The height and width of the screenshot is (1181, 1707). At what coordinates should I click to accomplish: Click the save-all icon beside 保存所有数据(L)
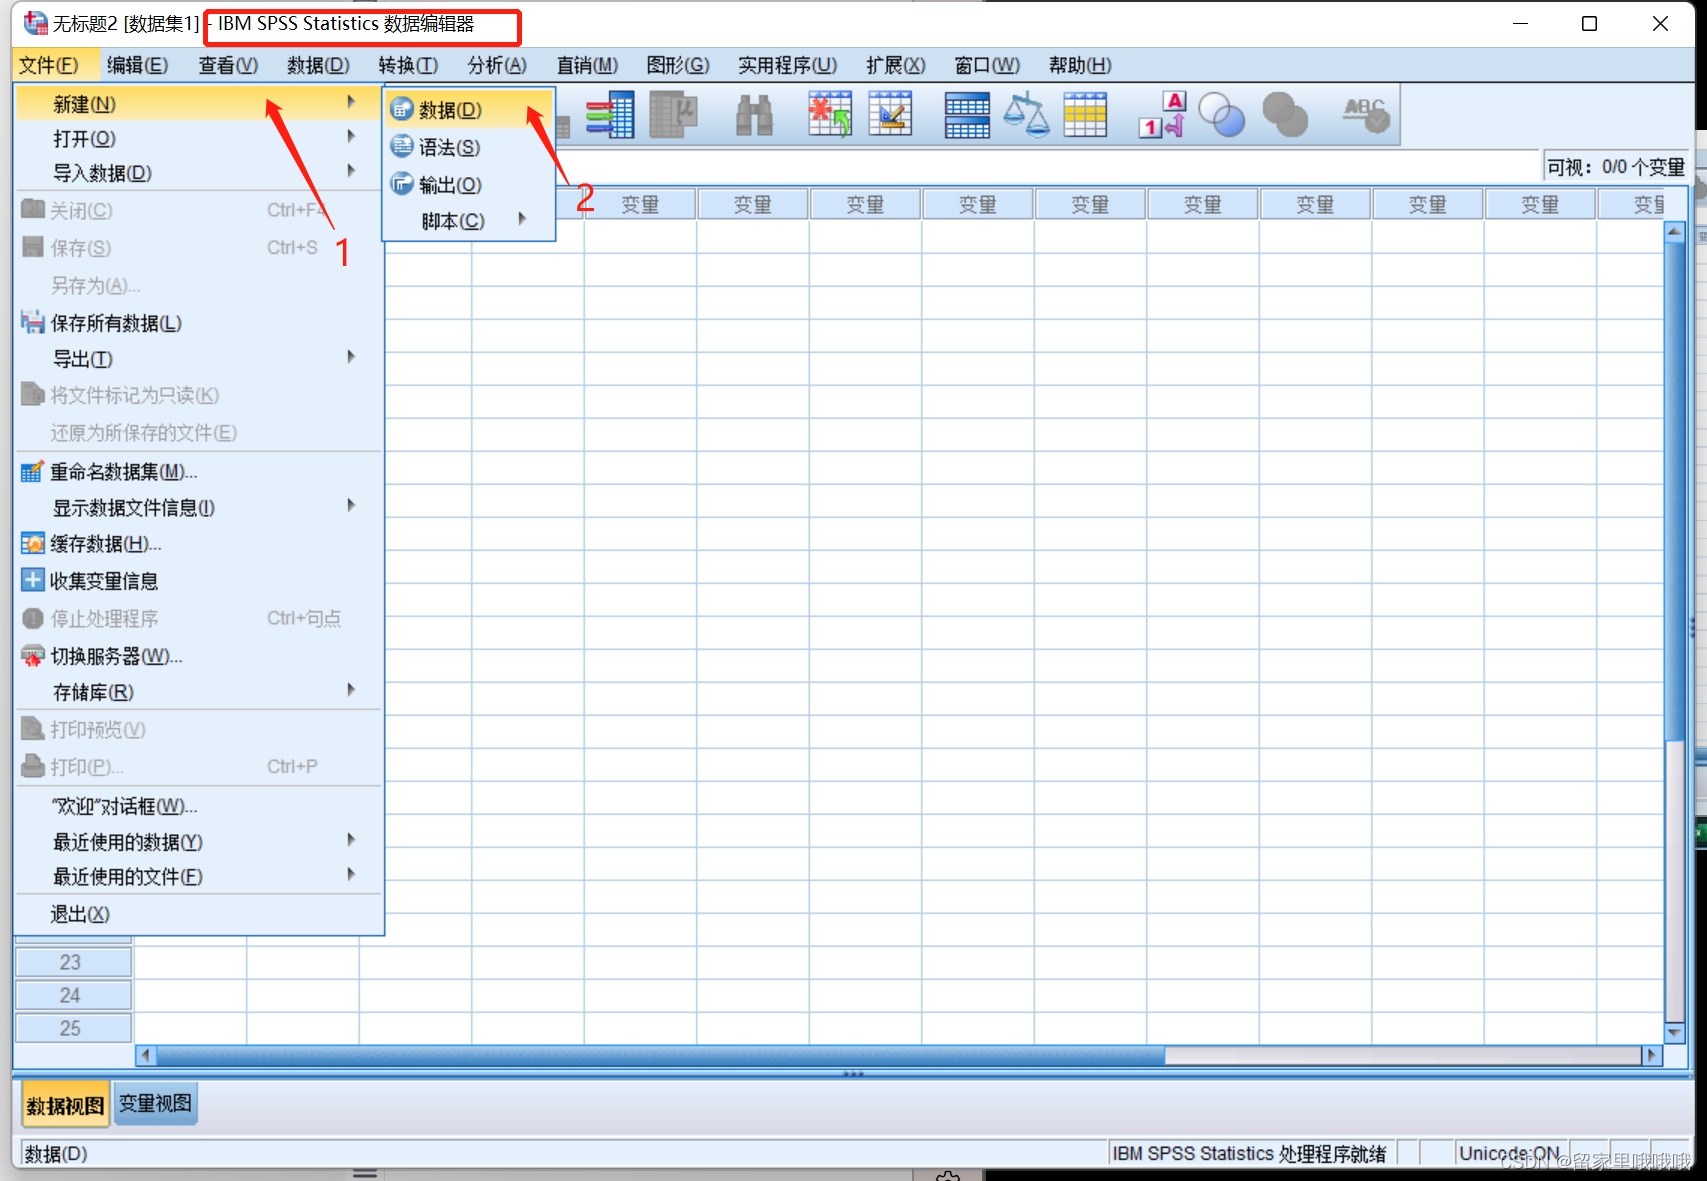[x=33, y=322]
